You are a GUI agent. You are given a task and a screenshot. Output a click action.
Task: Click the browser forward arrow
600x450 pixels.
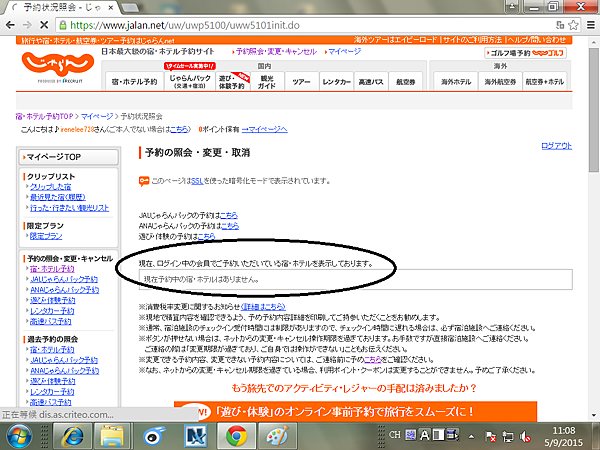click(x=27, y=25)
